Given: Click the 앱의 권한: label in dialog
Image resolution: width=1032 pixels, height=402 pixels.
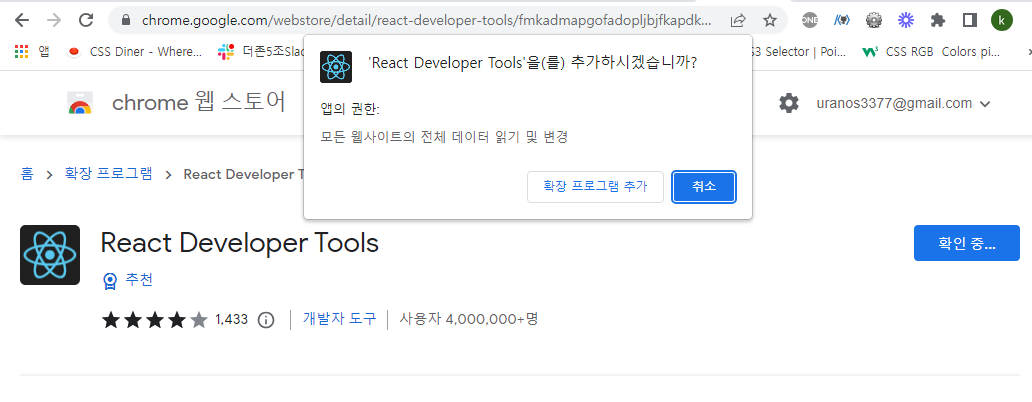Looking at the screenshot, I should (349, 109).
